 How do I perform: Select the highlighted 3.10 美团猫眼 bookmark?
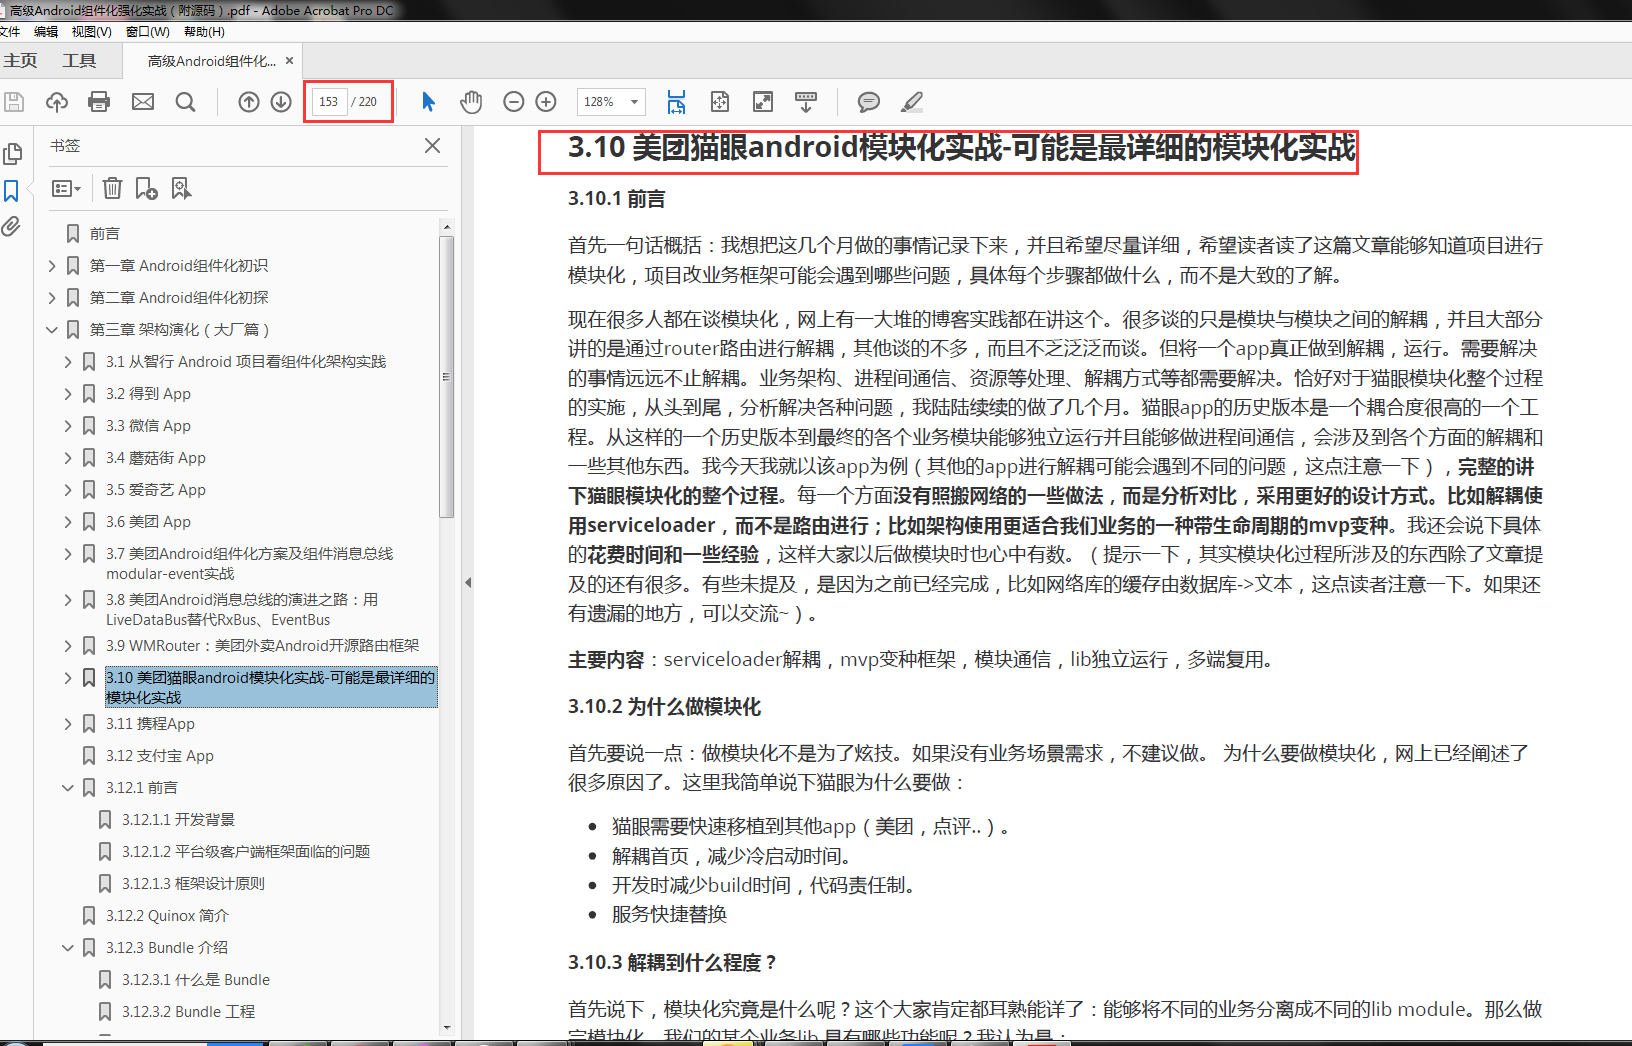[x=271, y=687]
